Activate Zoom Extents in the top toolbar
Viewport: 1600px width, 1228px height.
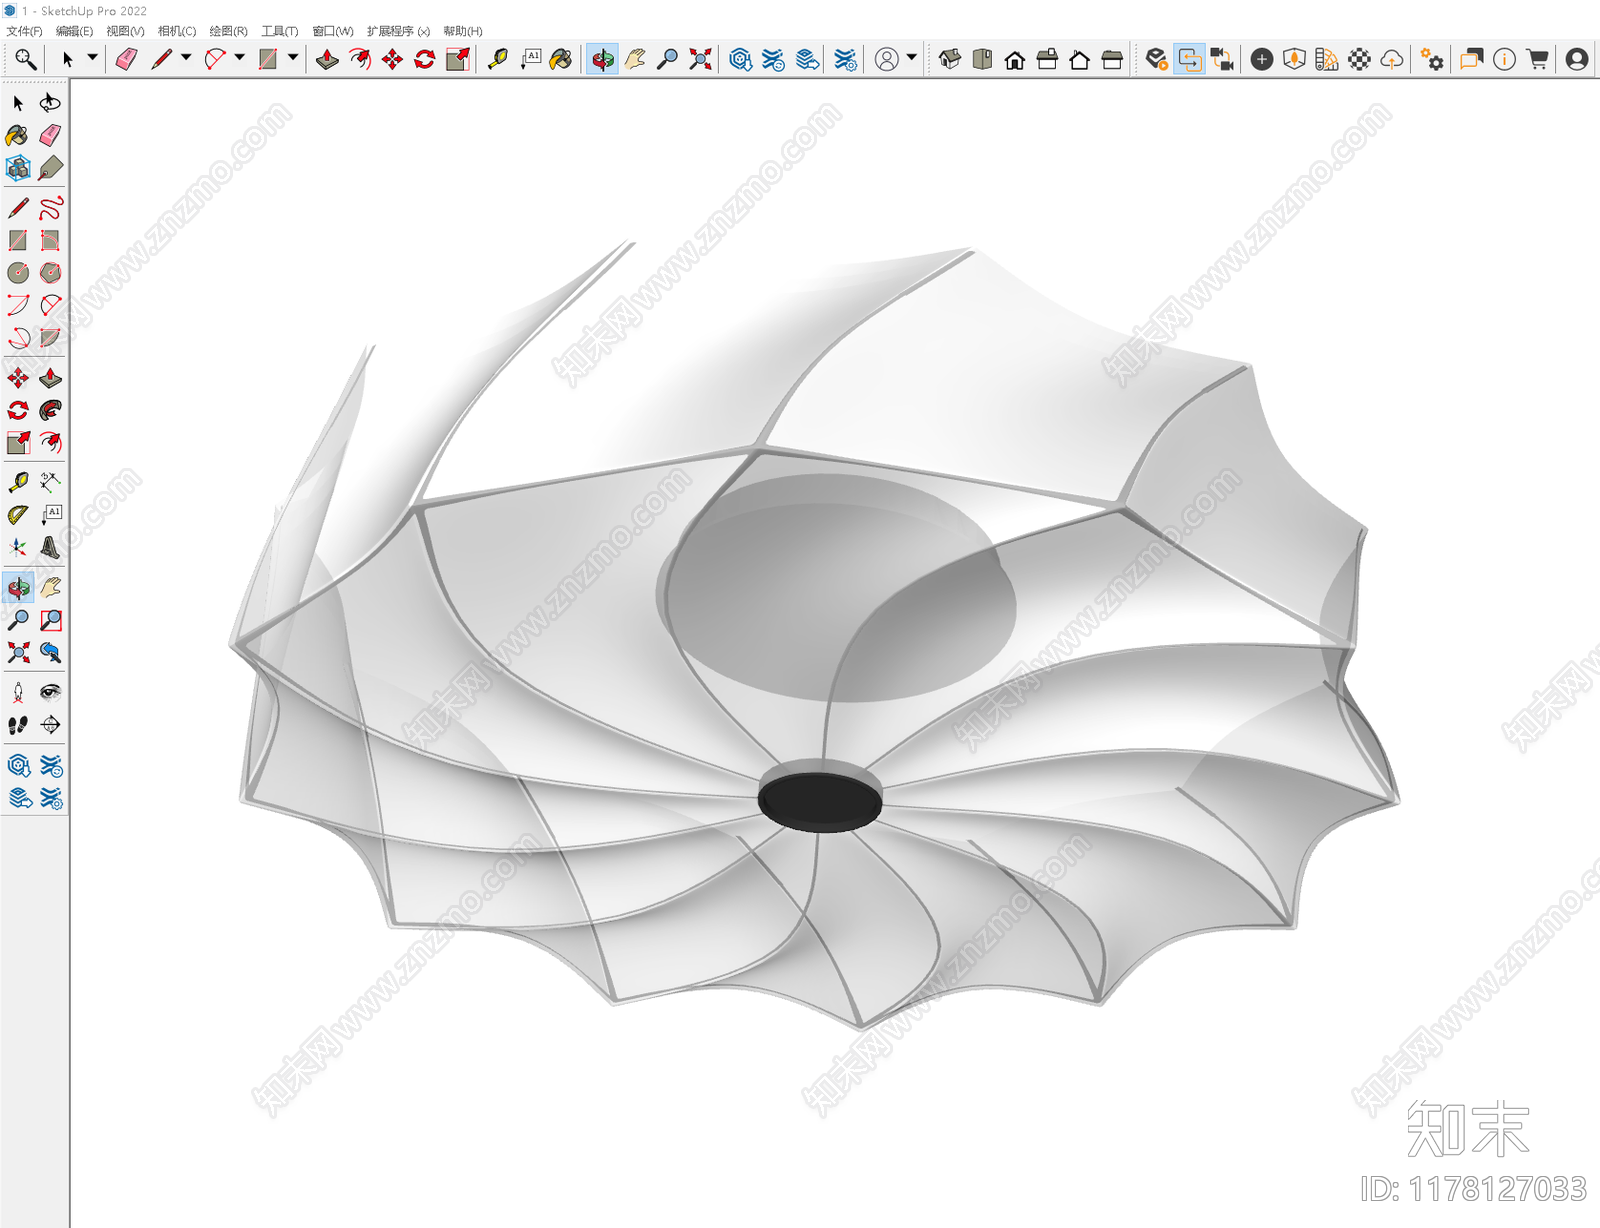click(700, 59)
